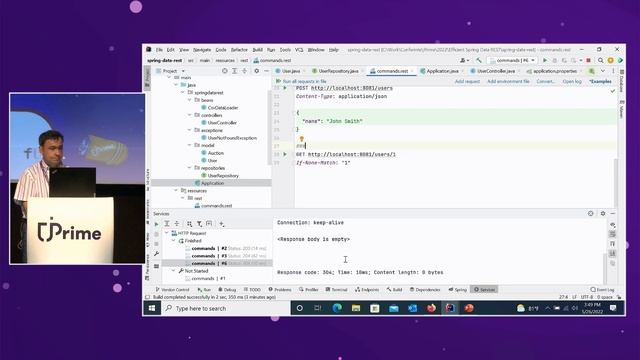Run the POST users request gutter arrow
The height and width of the screenshot is (360, 640).
[285, 88]
